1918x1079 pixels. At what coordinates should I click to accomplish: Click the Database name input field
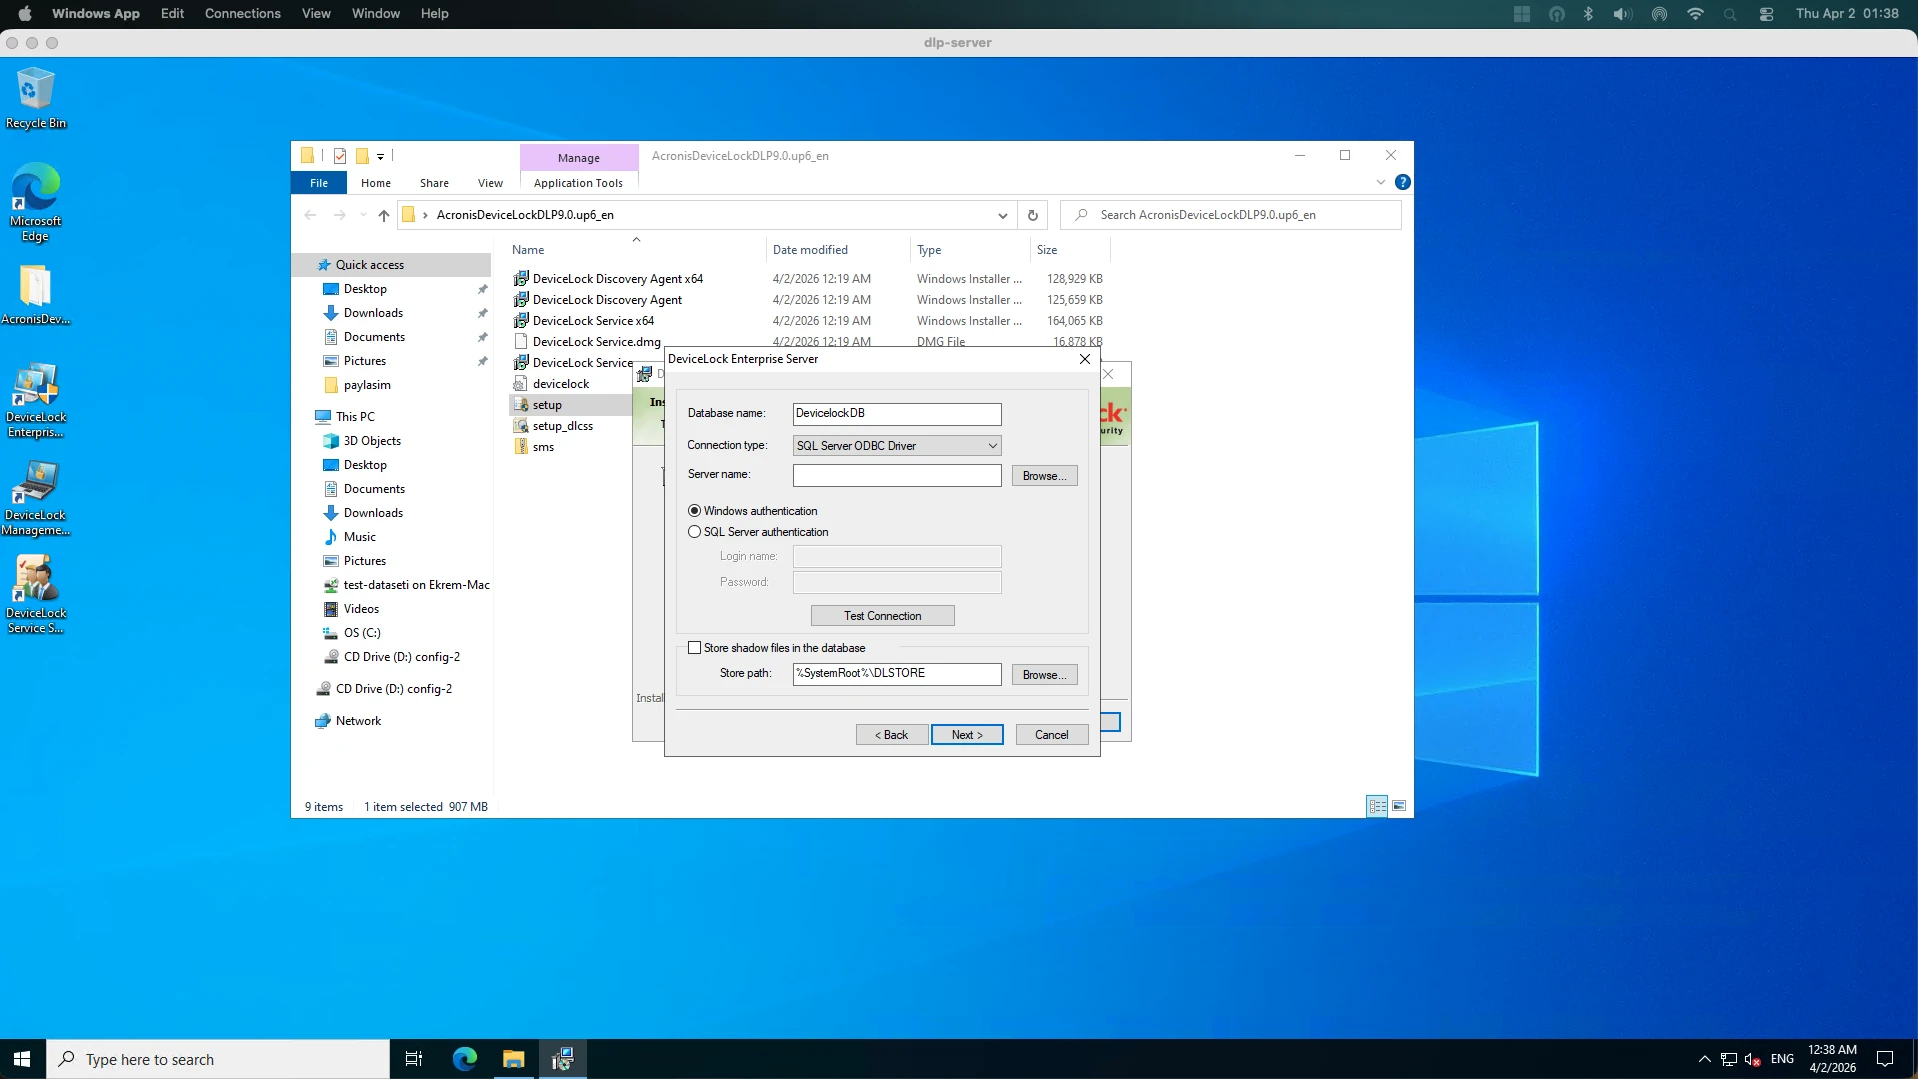click(x=897, y=414)
